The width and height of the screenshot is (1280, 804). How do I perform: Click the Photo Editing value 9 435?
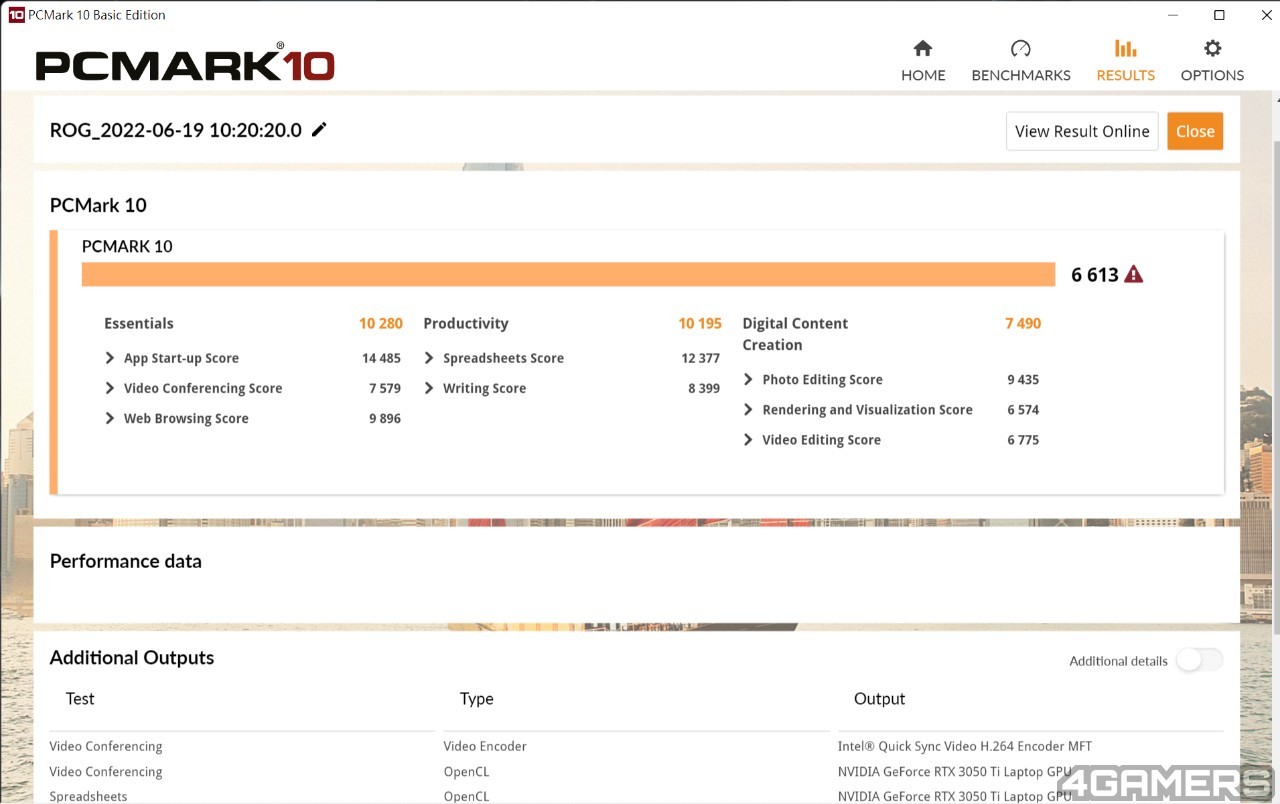pos(1023,379)
